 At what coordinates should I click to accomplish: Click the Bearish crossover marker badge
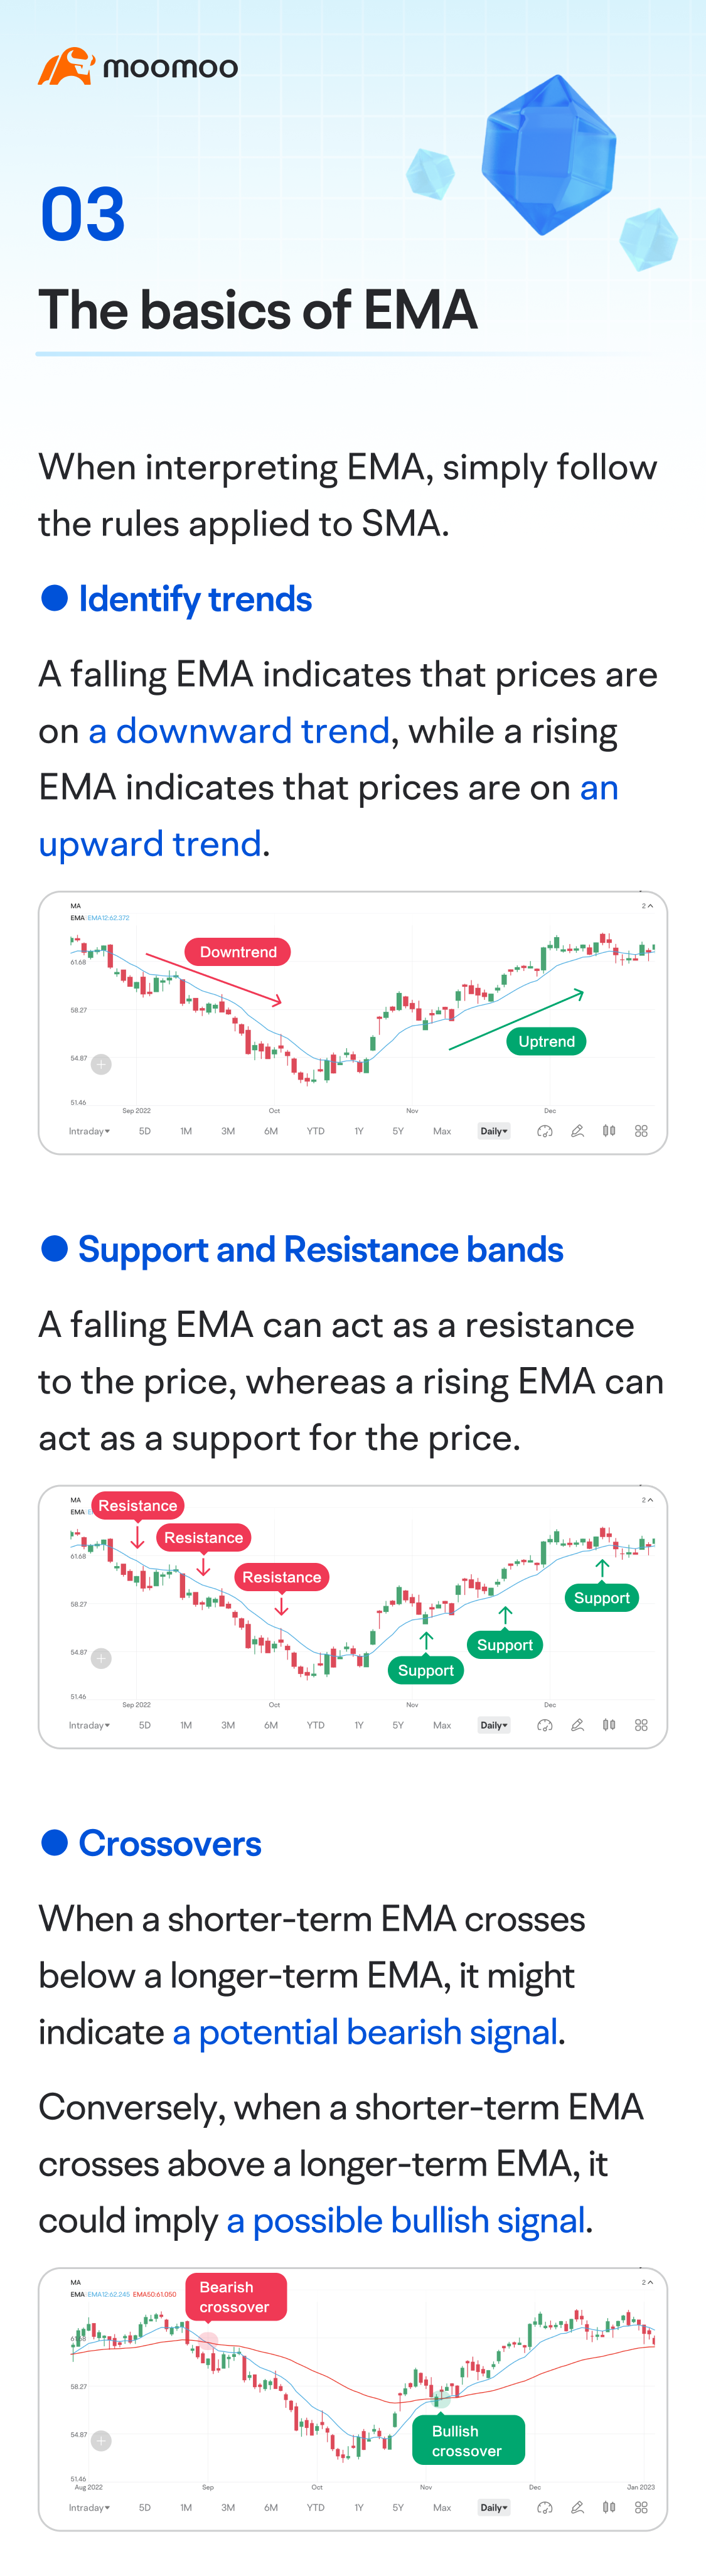pos(236,2297)
